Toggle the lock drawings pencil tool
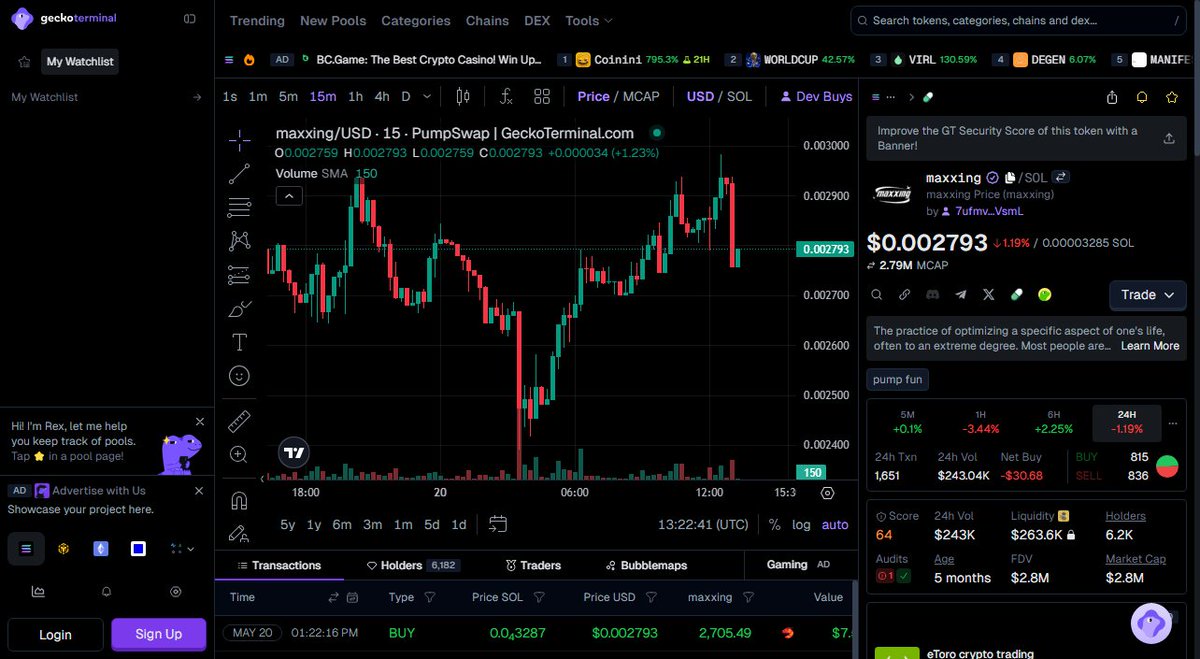Viewport: 1200px width, 659px height. tap(239, 533)
